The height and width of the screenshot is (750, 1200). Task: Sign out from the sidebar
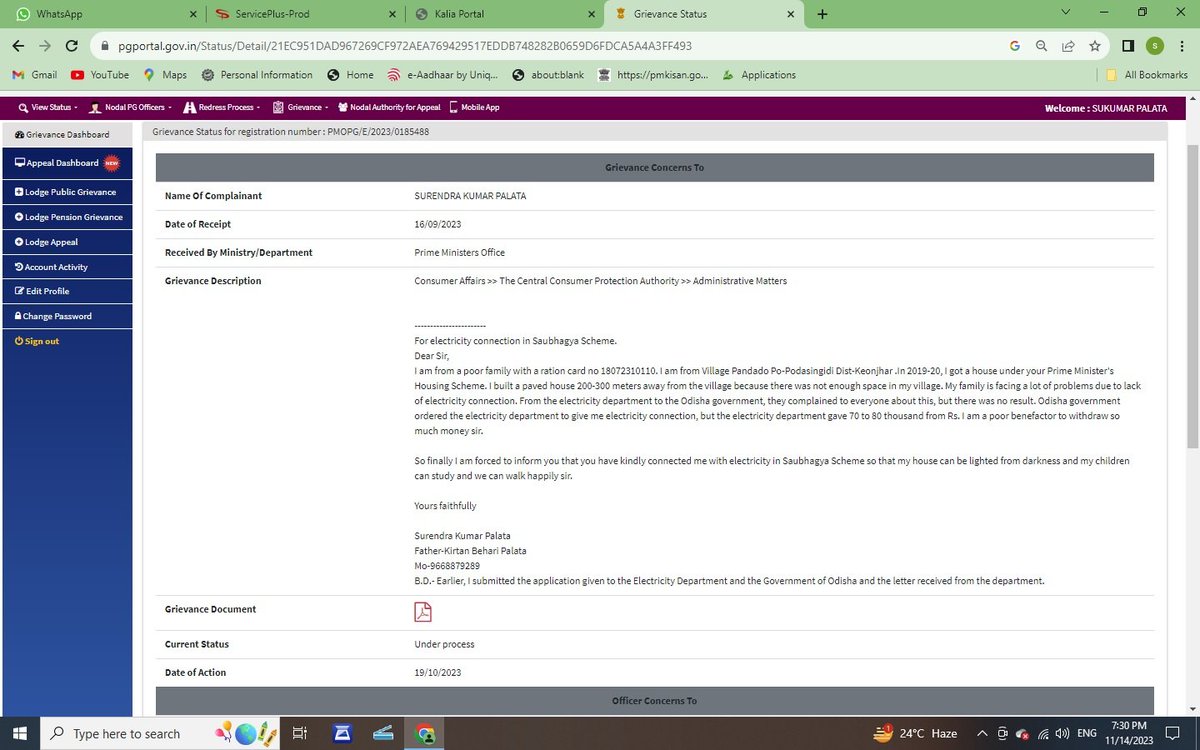[37, 341]
